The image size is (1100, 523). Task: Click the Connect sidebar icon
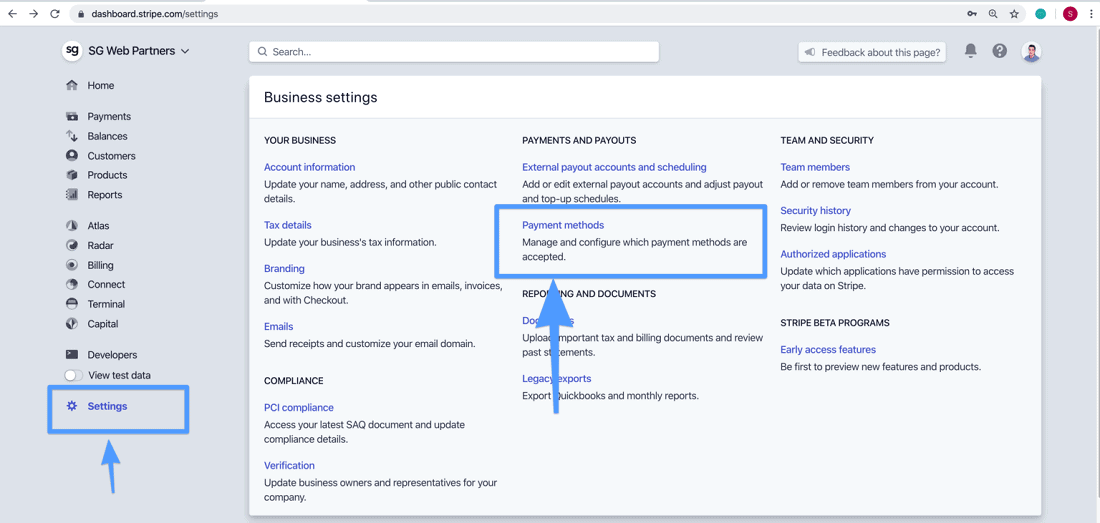(x=72, y=285)
